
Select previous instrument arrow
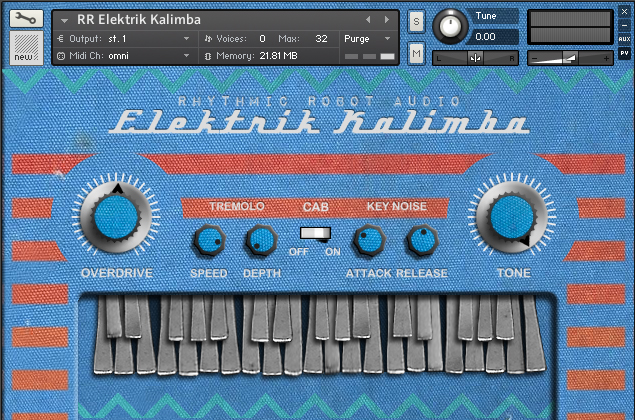[368, 19]
